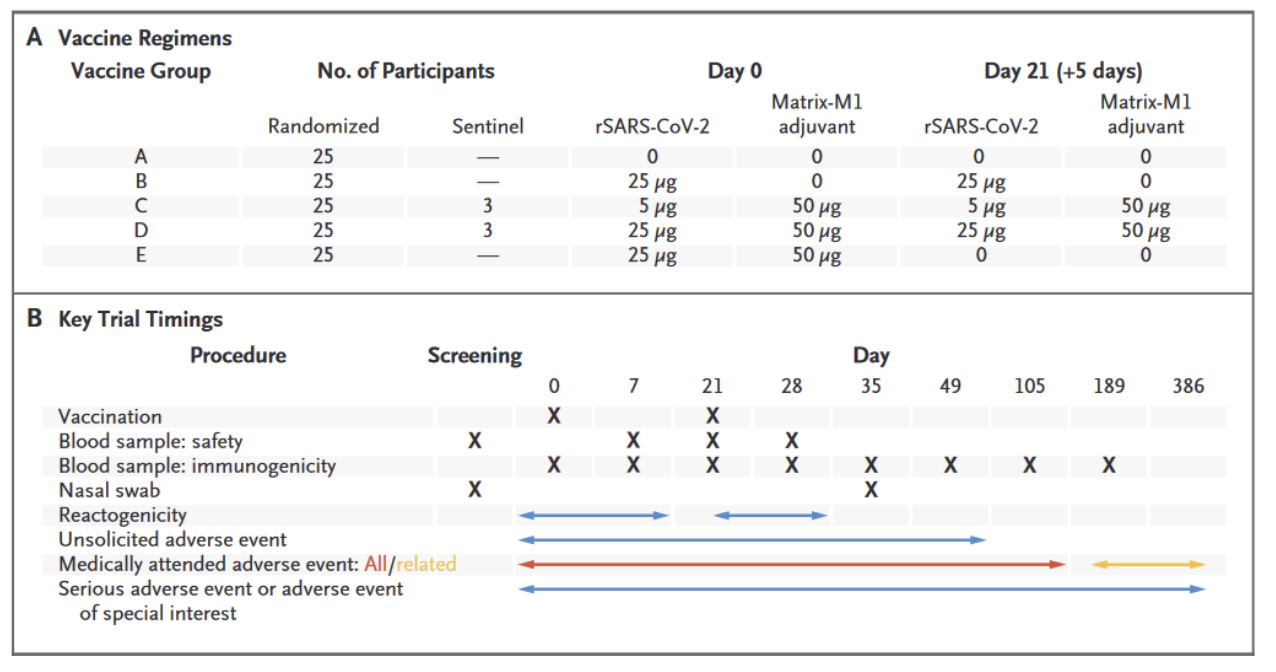Click the Vaccination X mark under Day 21
The height and width of the screenshot is (672, 1276).
[x=712, y=417]
